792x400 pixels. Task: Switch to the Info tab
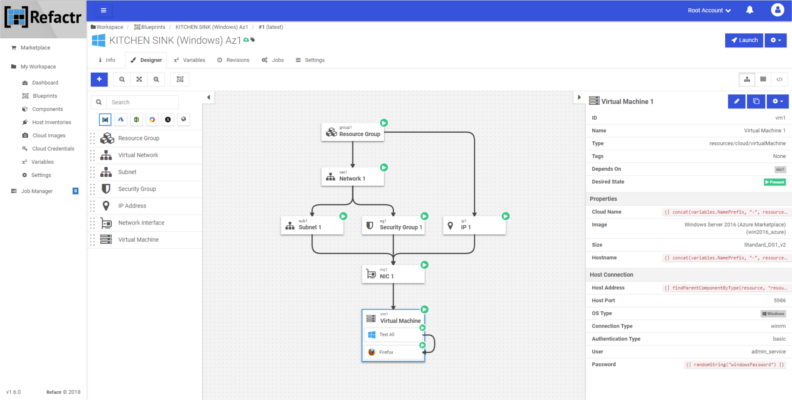tap(107, 60)
